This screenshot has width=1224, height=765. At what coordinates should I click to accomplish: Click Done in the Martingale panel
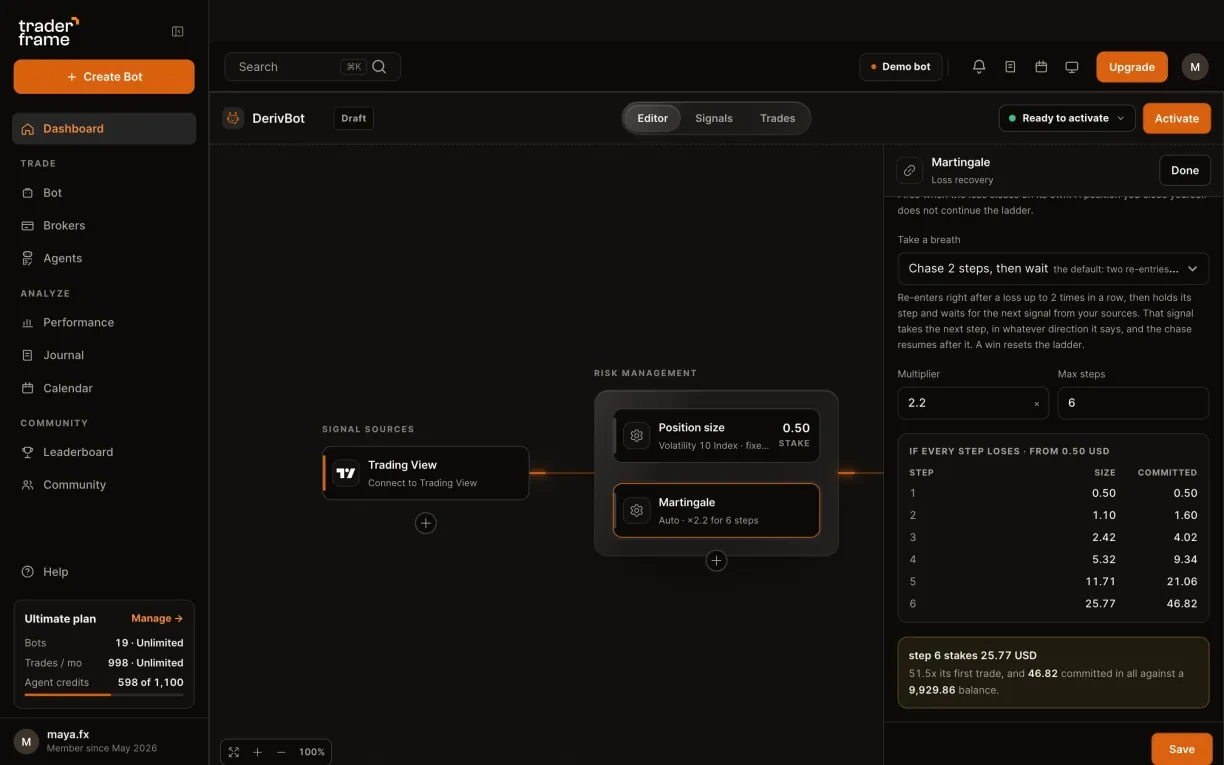[x=1185, y=170]
